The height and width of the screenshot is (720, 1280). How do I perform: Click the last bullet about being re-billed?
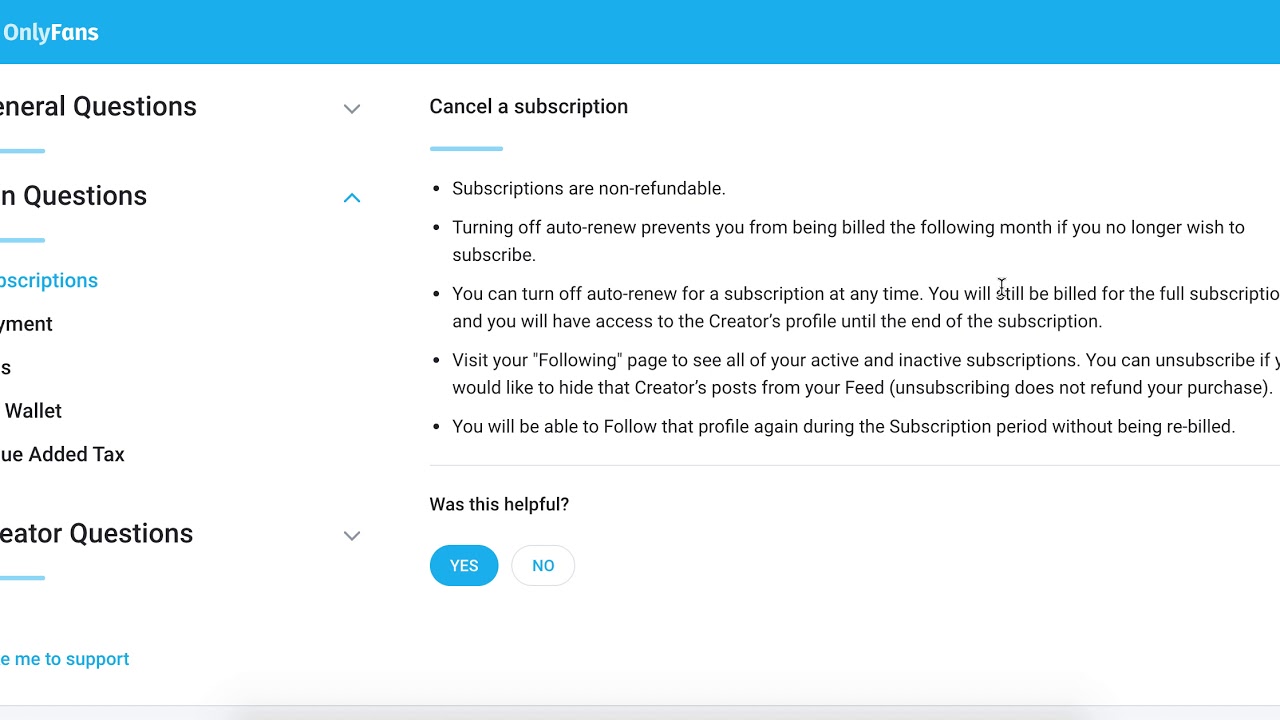pos(843,426)
